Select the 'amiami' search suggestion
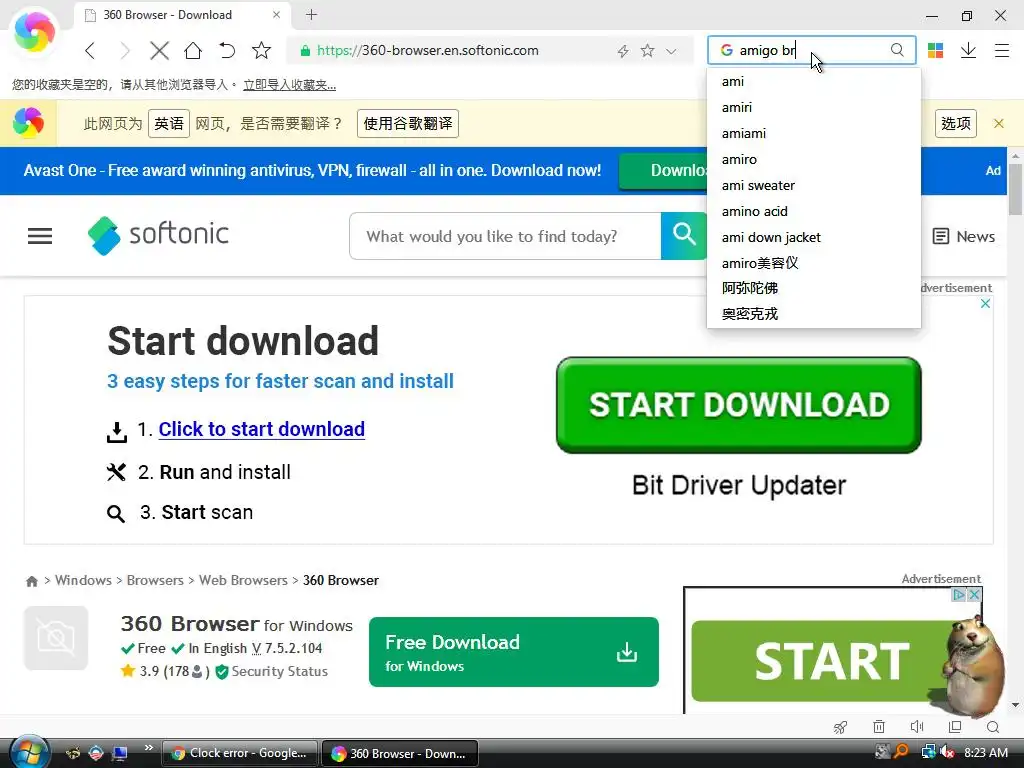Viewport: 1024px width, 768px height. 814,133
